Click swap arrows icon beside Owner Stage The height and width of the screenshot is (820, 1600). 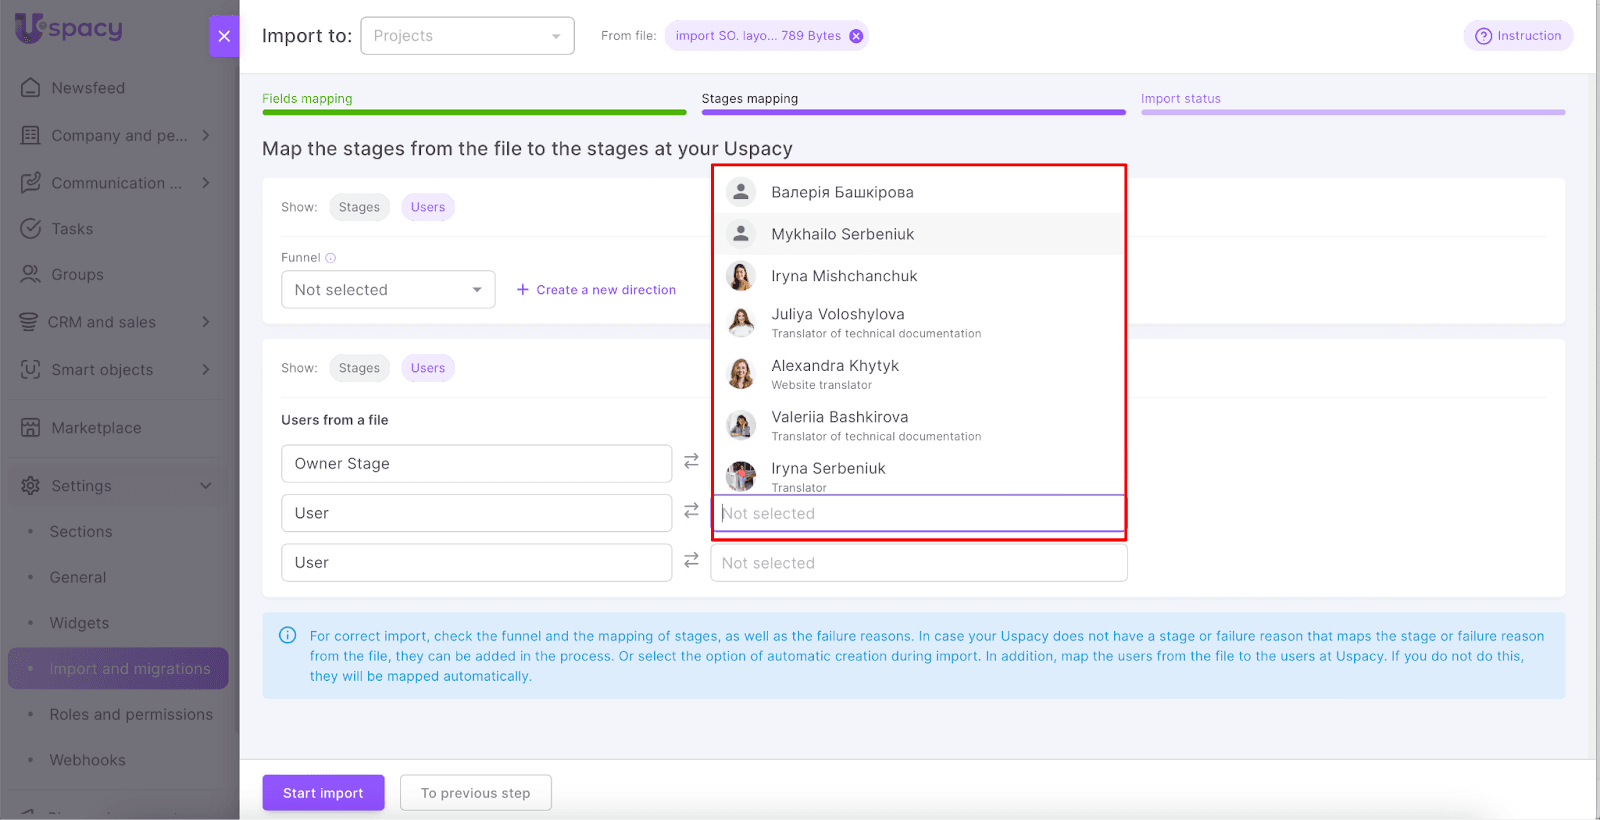point(691,461)
